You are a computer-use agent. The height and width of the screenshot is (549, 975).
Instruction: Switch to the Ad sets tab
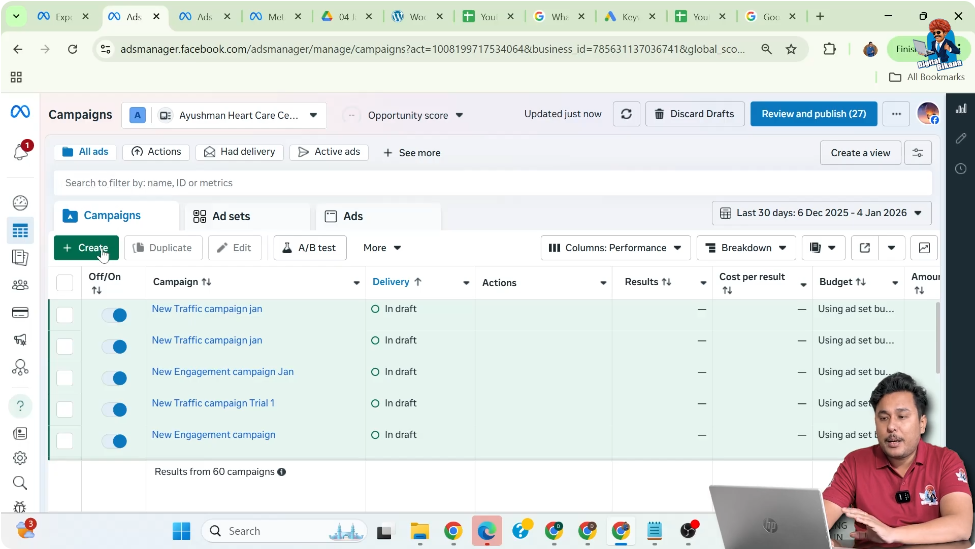tap(247, 216)
